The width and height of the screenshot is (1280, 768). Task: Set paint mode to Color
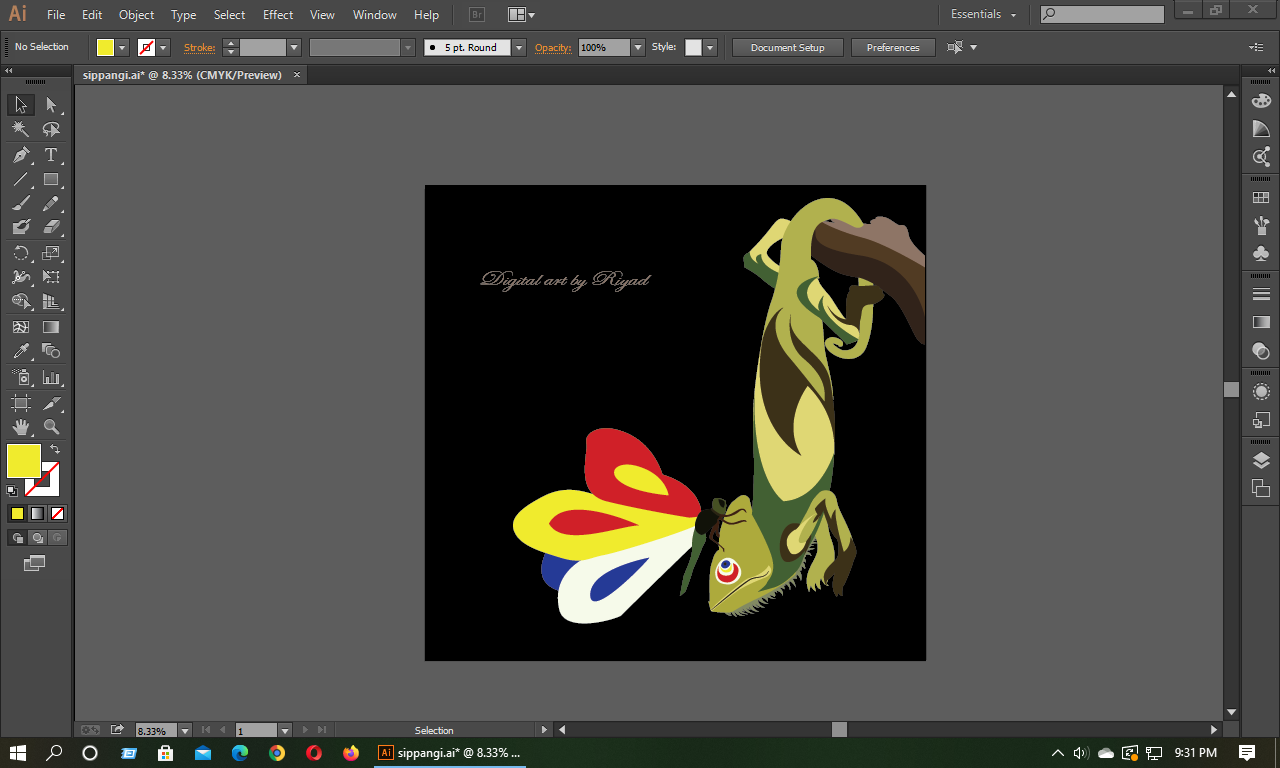click(17, 514)
